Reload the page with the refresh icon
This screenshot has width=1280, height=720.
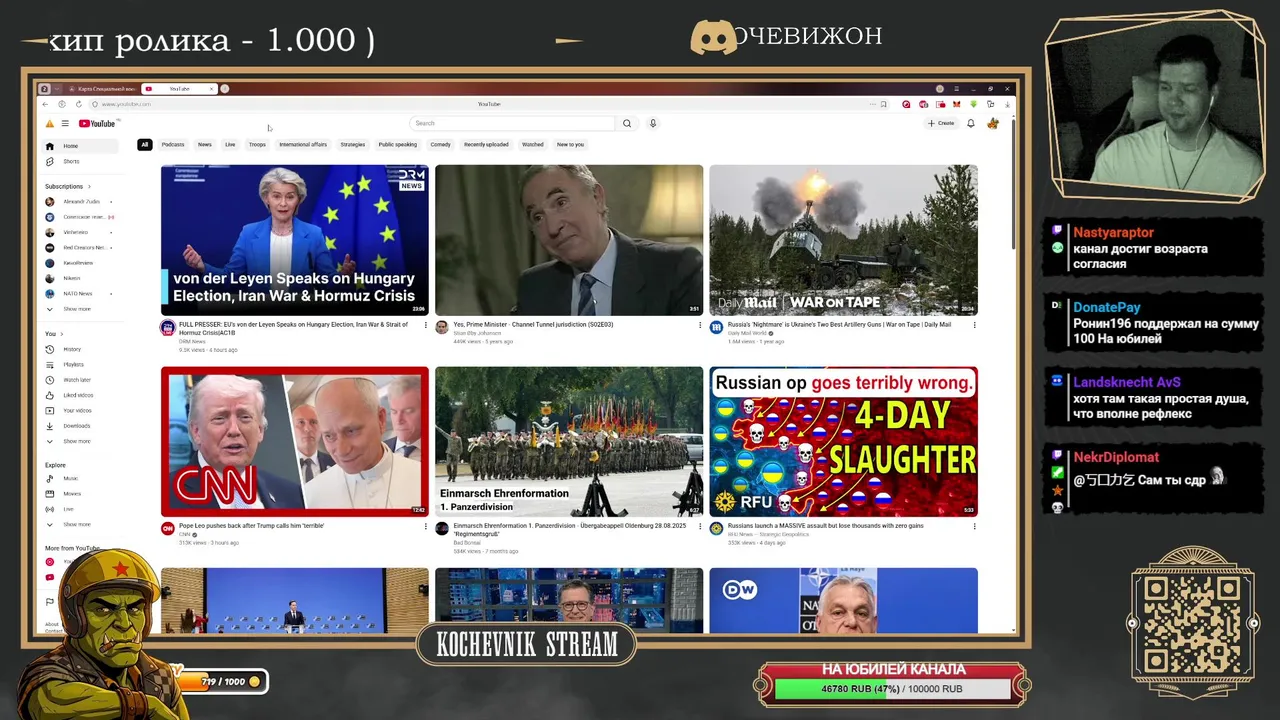click(x=79, y=104)
